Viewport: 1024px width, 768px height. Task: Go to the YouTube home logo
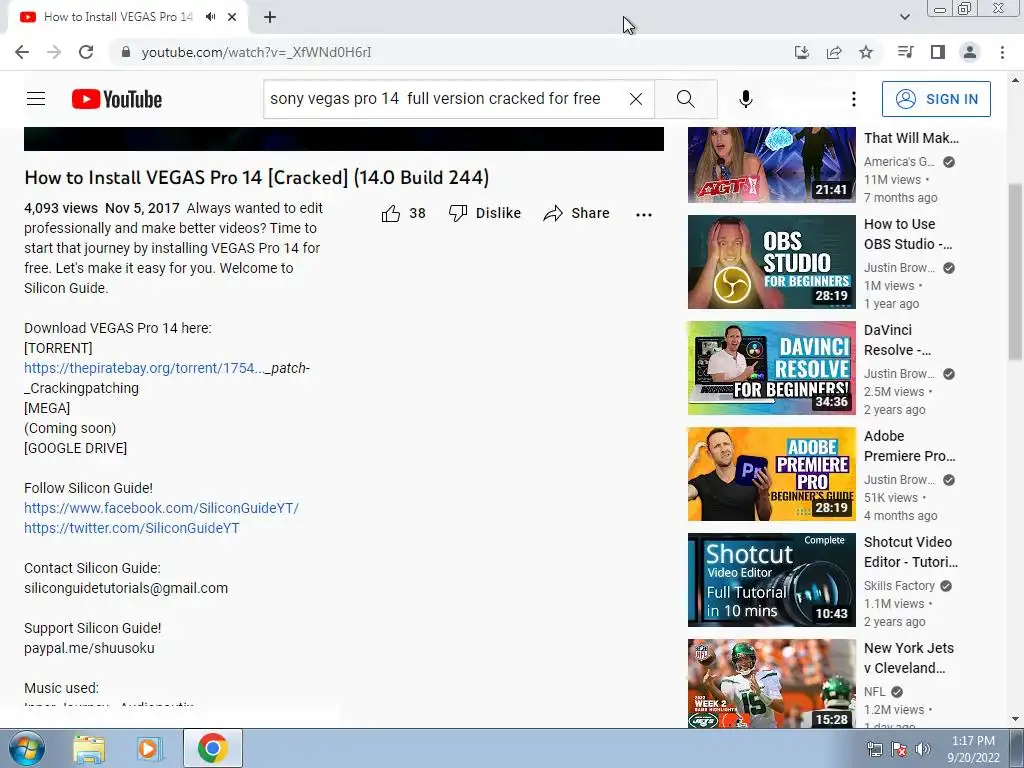coord(117,99)
